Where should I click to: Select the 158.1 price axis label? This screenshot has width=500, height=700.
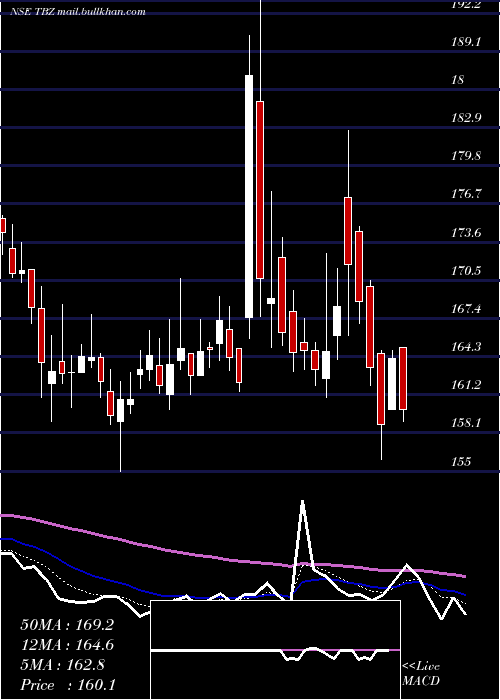(x=466, y=422)
